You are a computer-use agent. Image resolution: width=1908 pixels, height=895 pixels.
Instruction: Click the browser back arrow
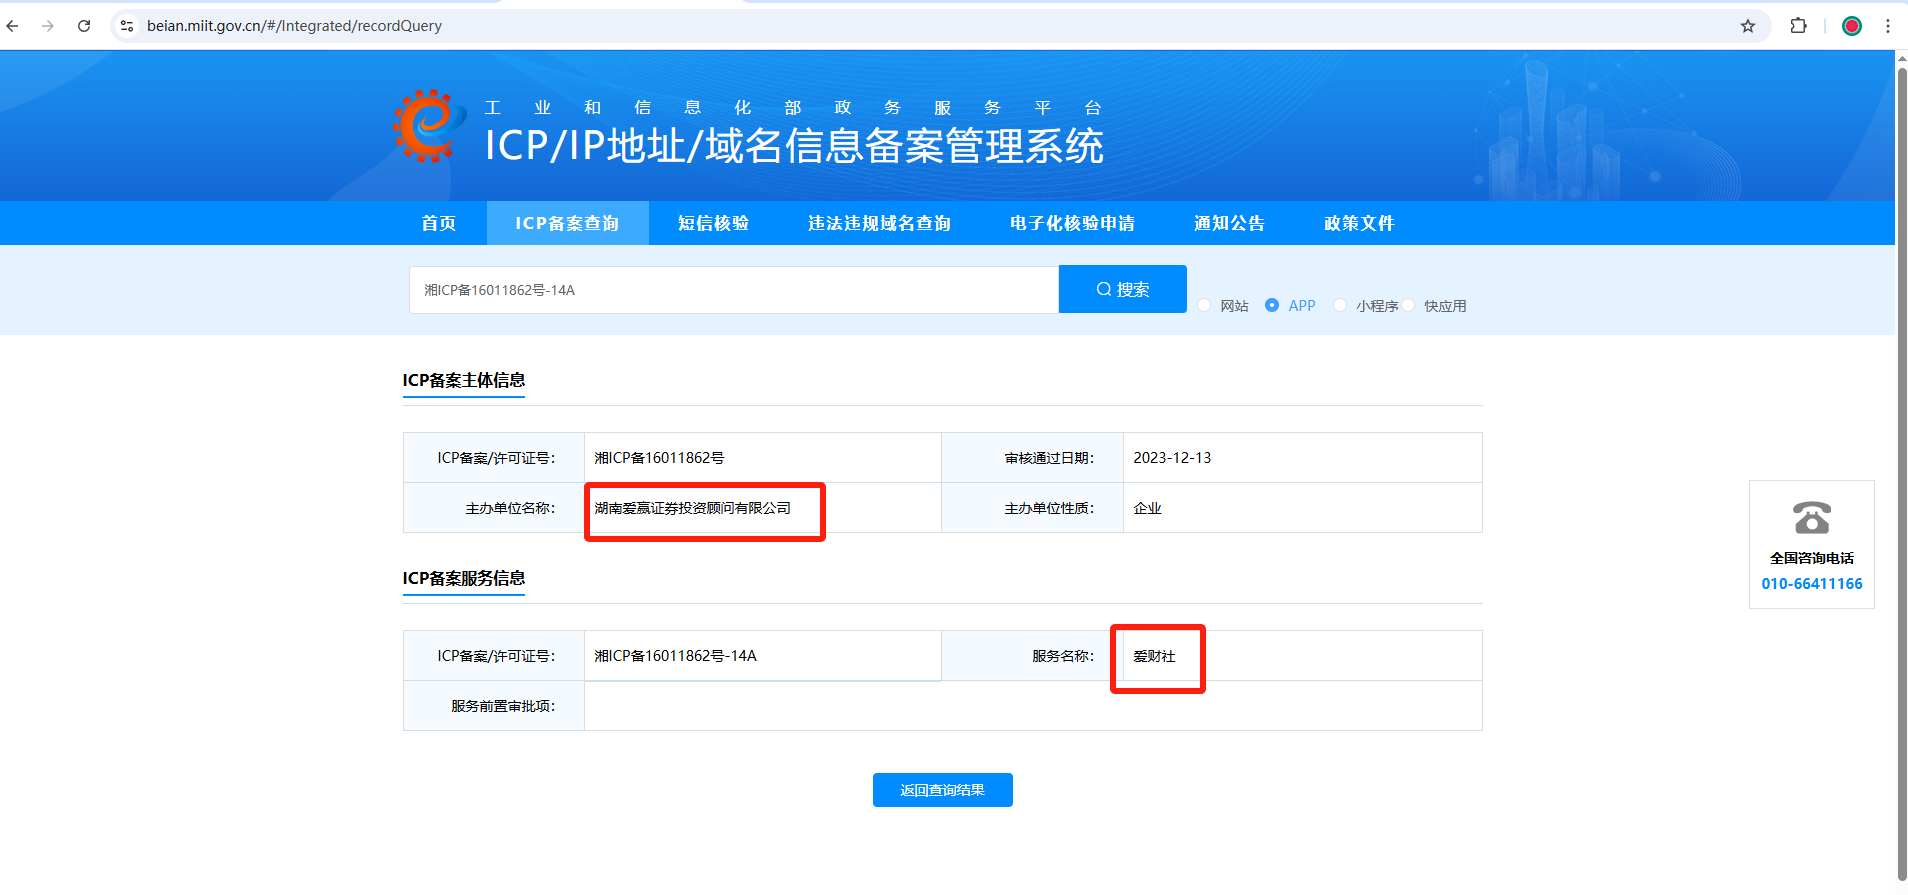[x=12, y=26]
